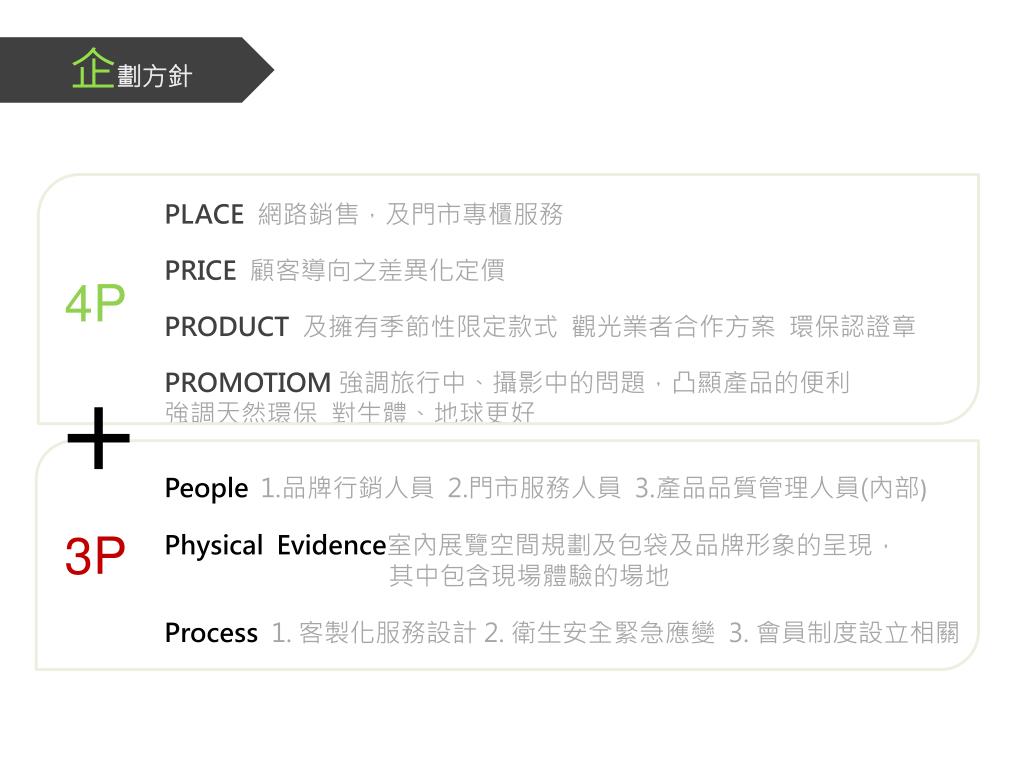The width and height of the screenshot is (1024, 768).
Task: Click the 3. 會員制度設立相關 item
Action: (x=844, y=633)
